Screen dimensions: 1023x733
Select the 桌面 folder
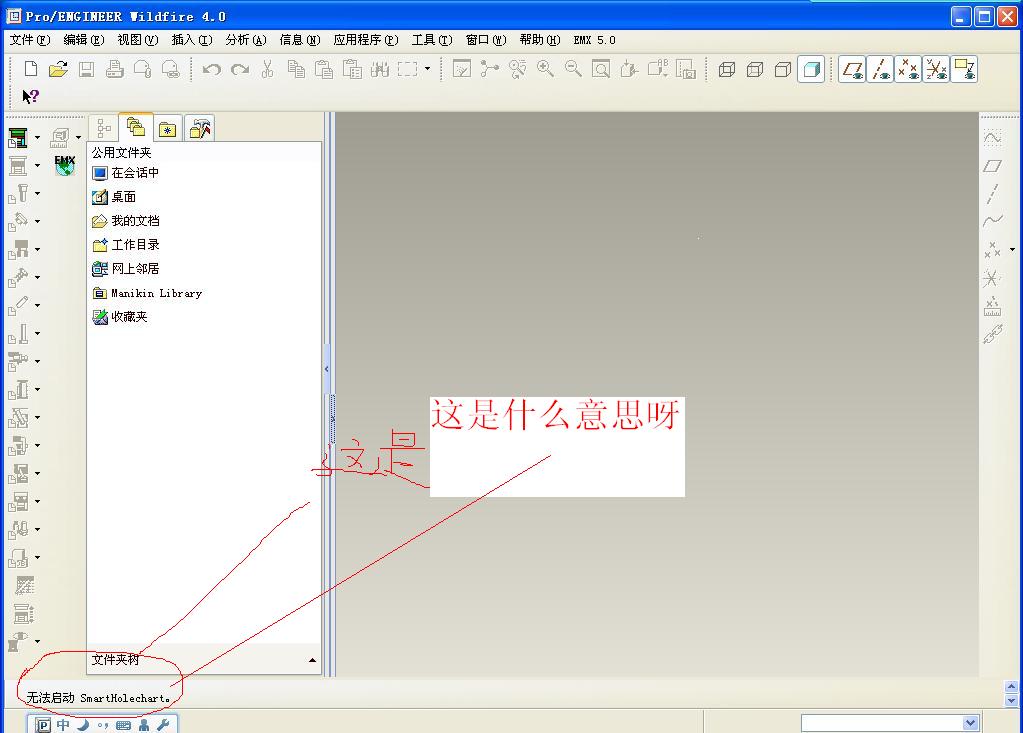[x=114, y=196]
